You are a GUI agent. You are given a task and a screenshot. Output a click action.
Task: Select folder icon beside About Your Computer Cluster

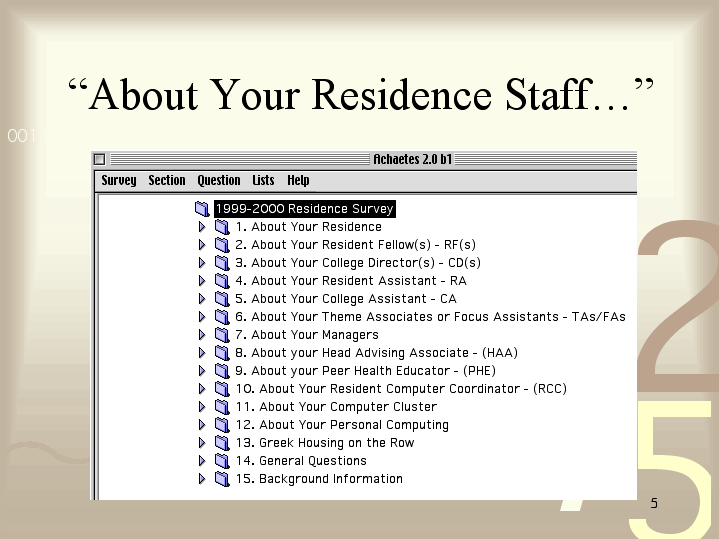[x=222, y=406]
